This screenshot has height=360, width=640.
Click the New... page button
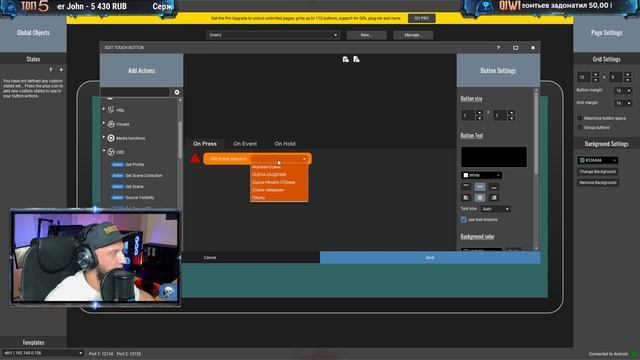click(366, 35)
